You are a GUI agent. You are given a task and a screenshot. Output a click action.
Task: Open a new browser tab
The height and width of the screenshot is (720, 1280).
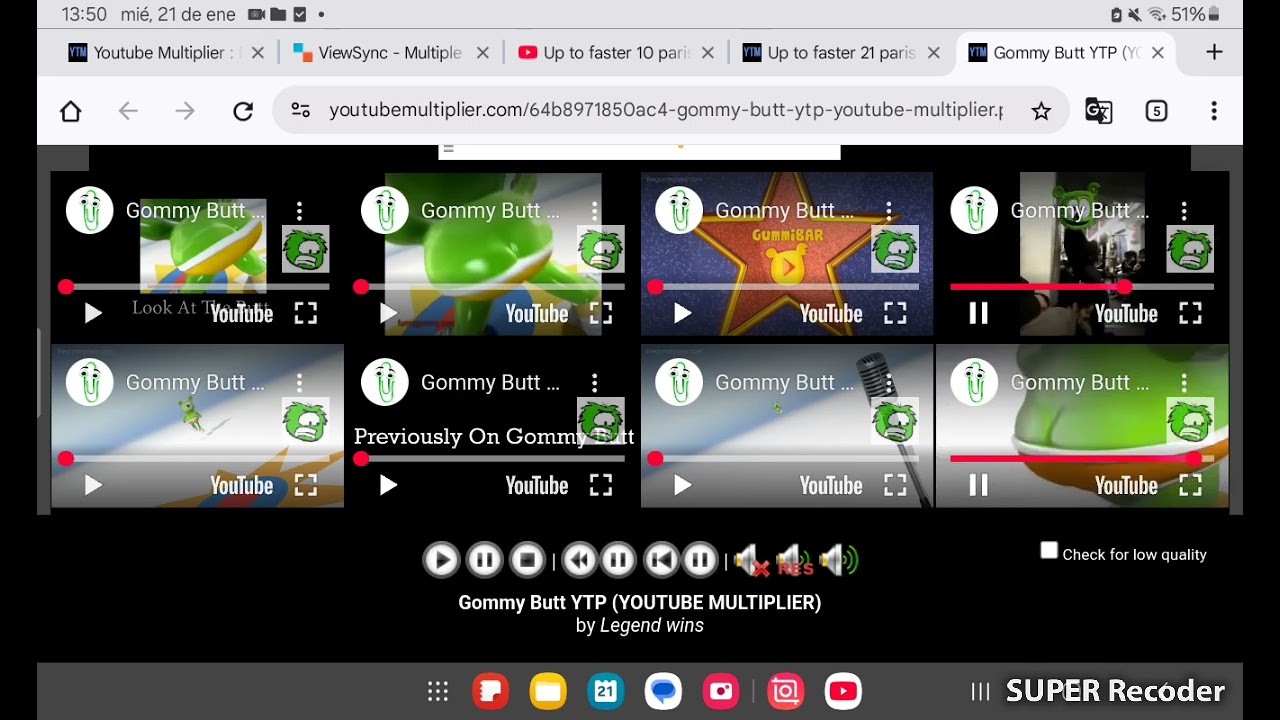click(x=1214, y=53)
